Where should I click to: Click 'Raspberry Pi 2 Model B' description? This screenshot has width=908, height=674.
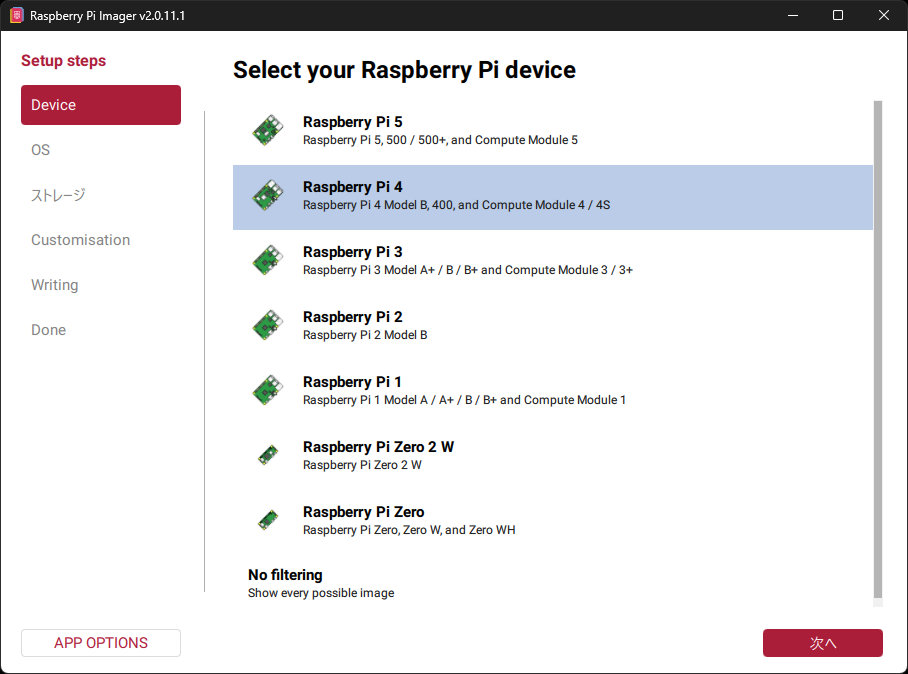(365, 335)
